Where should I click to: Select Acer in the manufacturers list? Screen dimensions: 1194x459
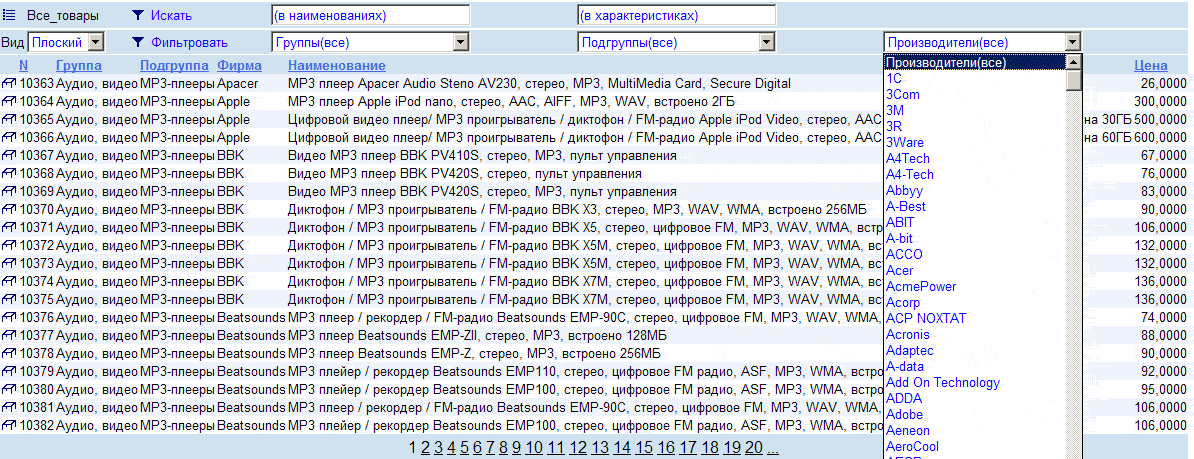tap(899, 270)
